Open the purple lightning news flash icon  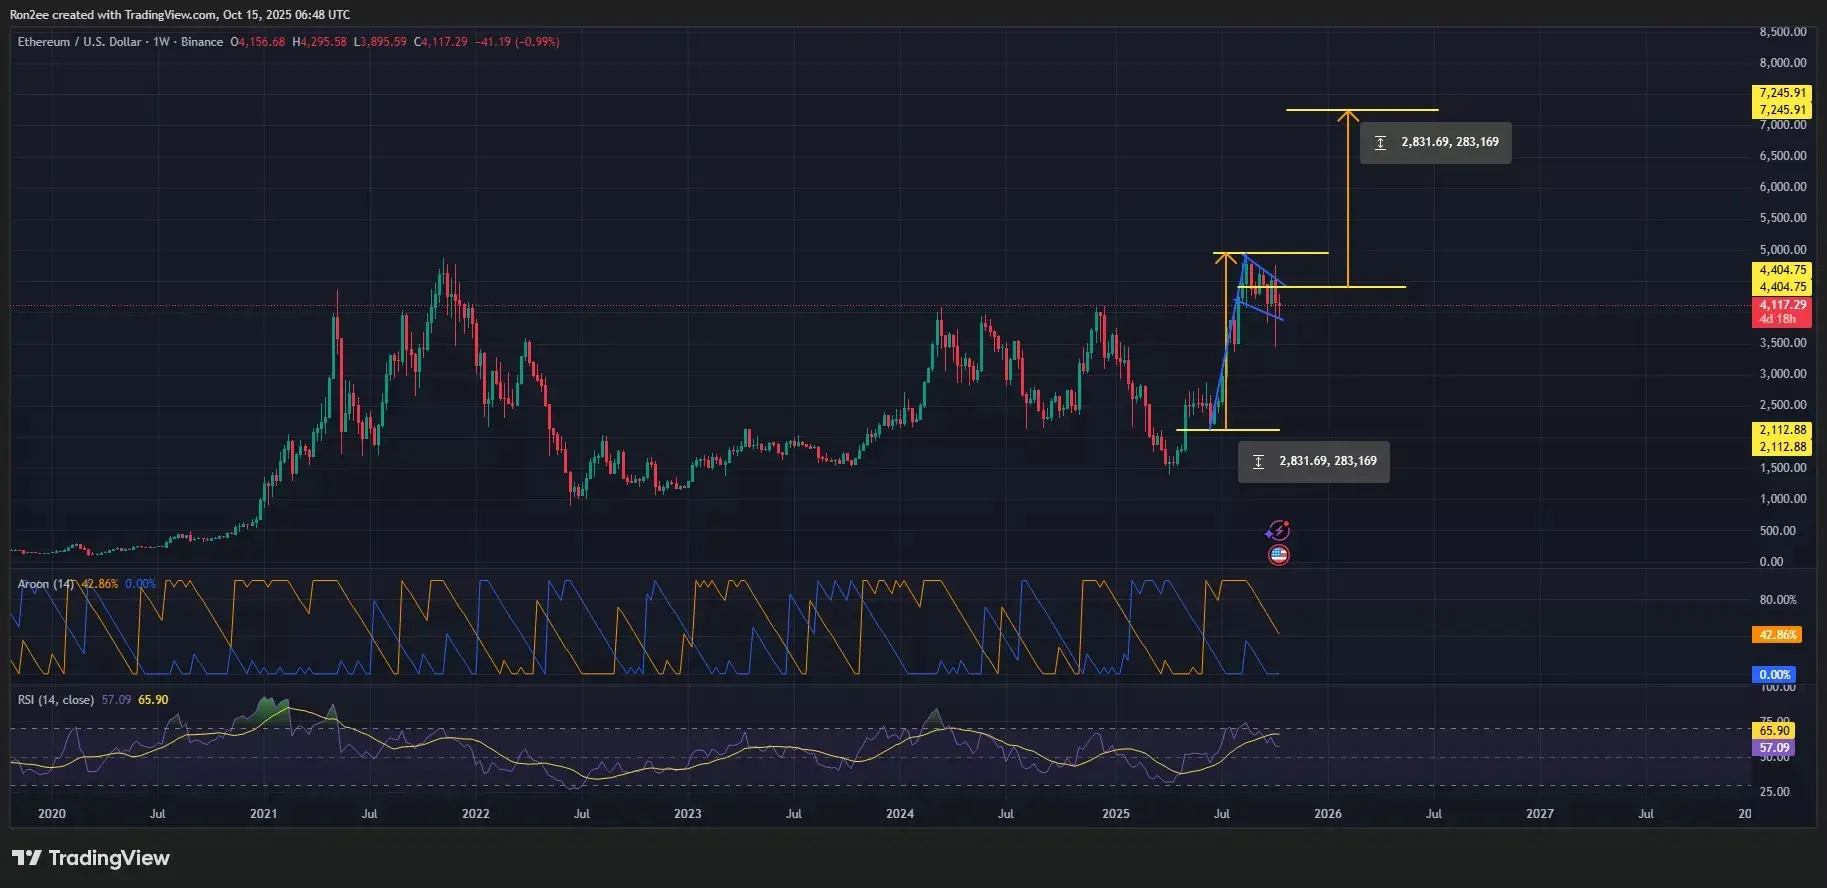click(1278, 531)
